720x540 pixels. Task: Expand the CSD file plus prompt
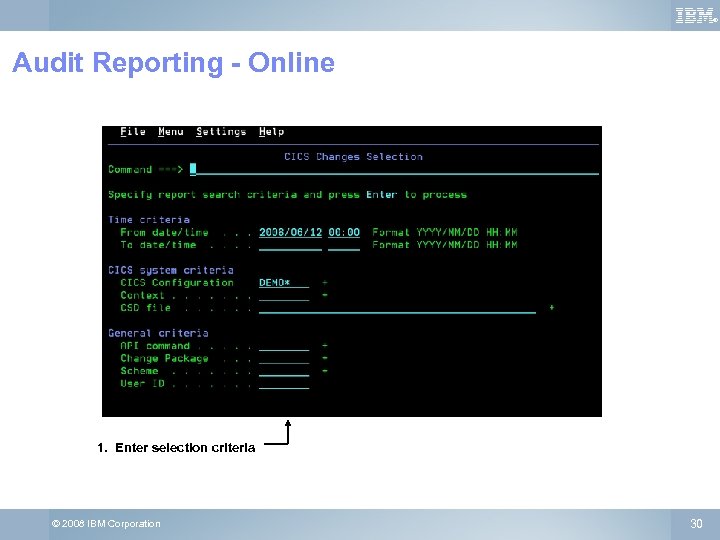[551, 308]
